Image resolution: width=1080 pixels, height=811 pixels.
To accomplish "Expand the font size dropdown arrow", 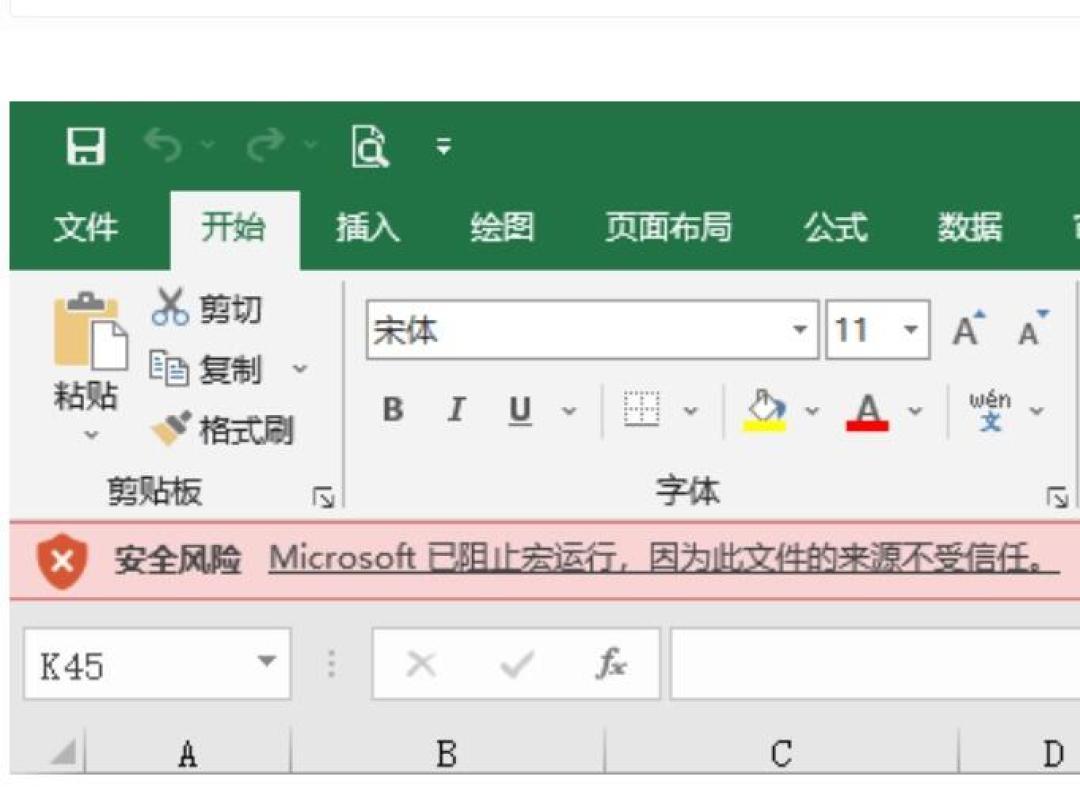I will tap(911, 330).
